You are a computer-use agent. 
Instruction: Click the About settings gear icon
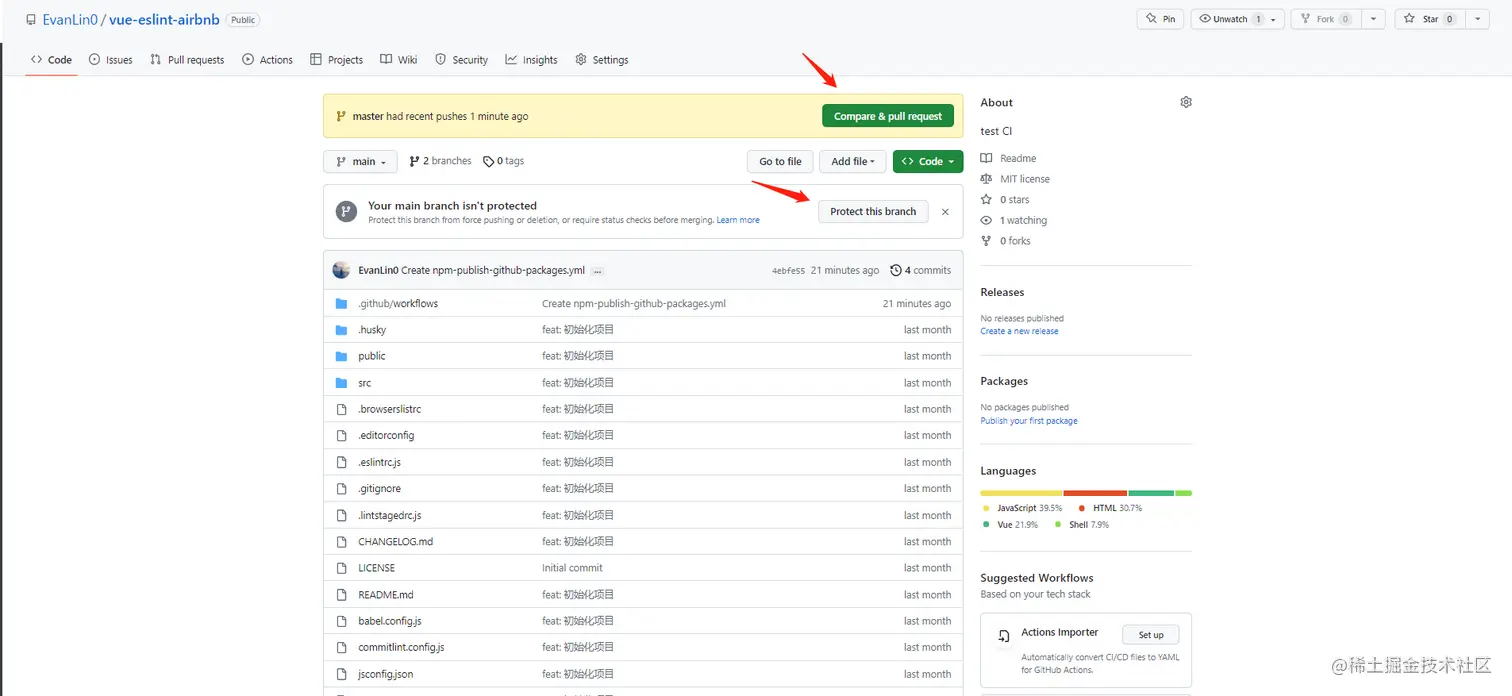coord(1186,102)
